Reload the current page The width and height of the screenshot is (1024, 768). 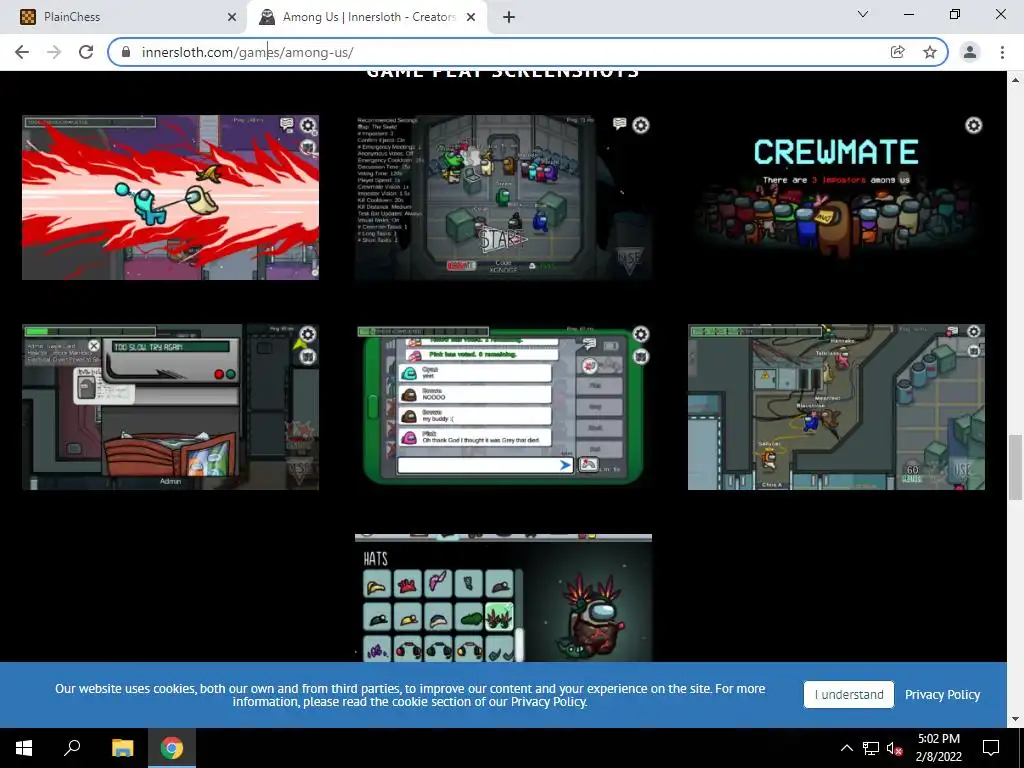(86, 52)
